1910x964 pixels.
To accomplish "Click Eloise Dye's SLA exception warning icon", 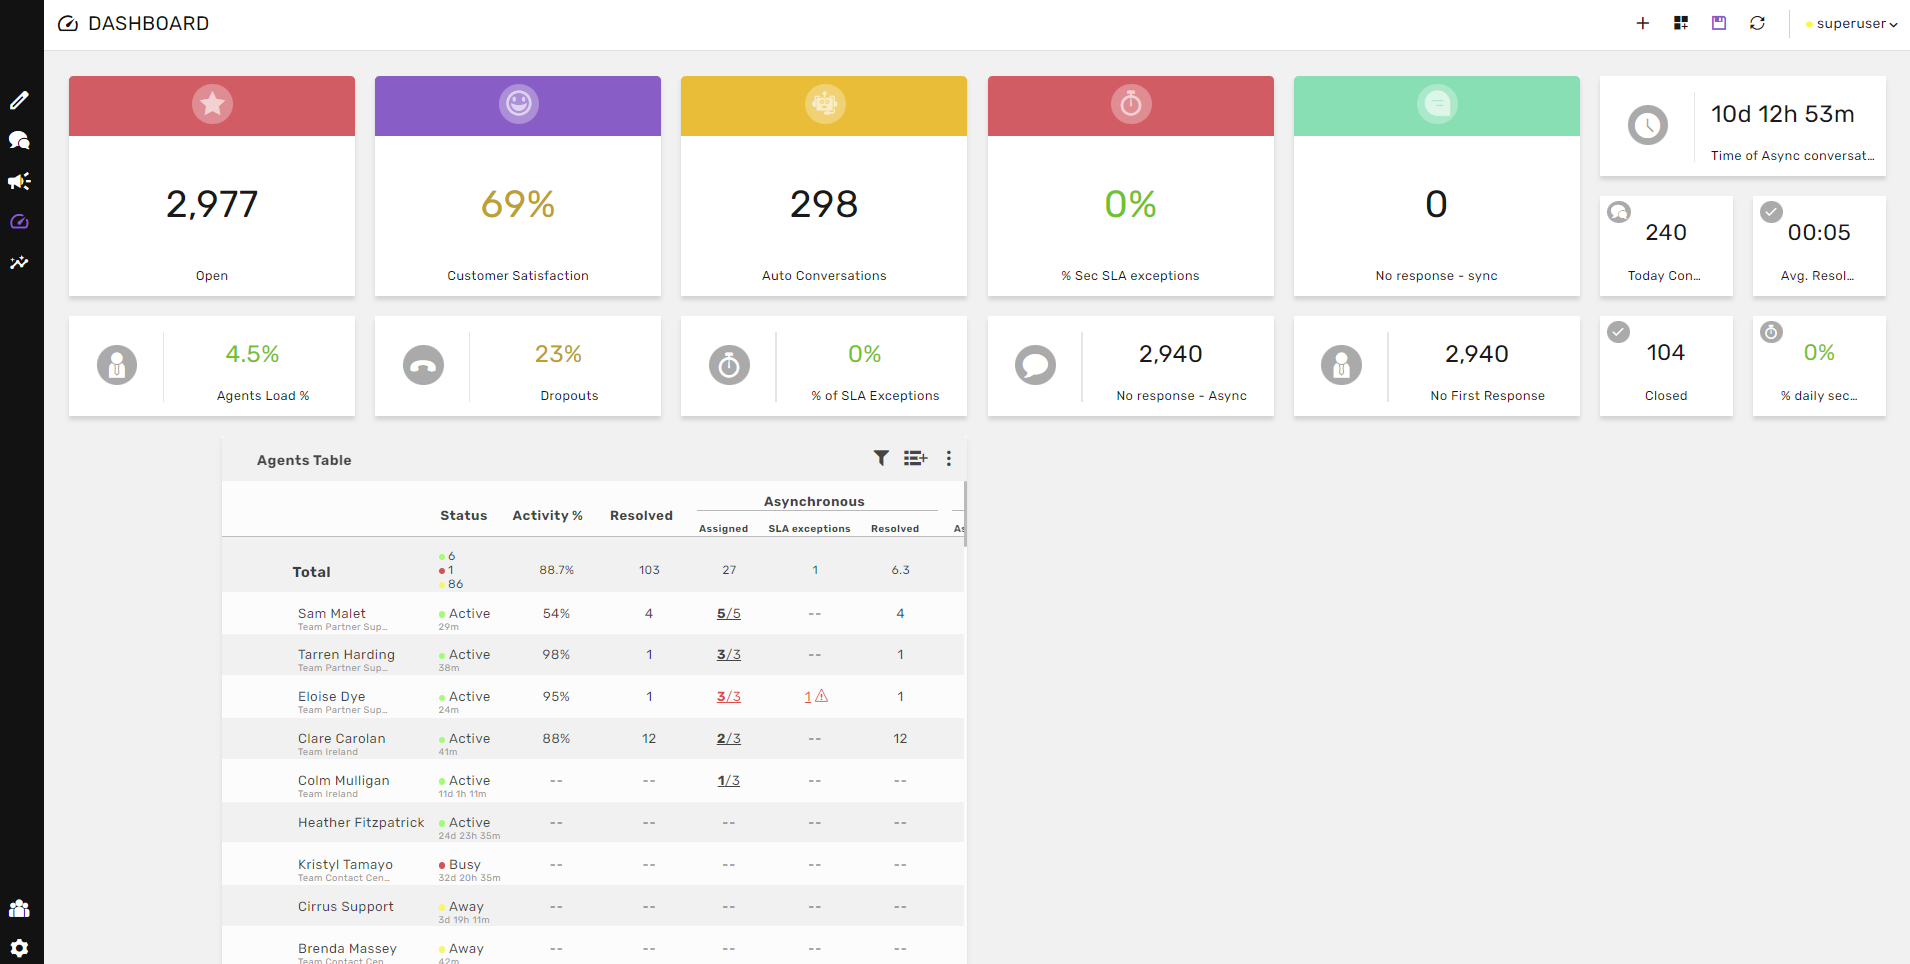I will [821, 696].
